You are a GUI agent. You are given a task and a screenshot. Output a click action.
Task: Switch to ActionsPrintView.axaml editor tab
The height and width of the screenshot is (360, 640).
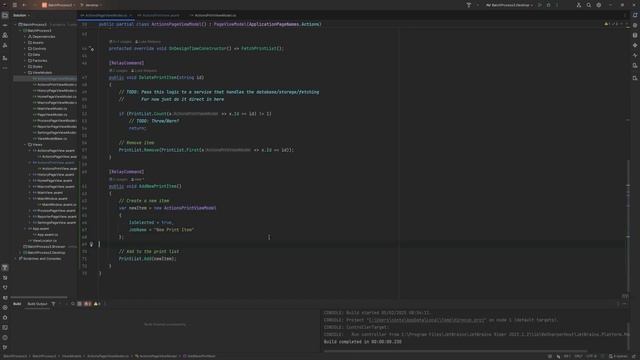[158, 15]
